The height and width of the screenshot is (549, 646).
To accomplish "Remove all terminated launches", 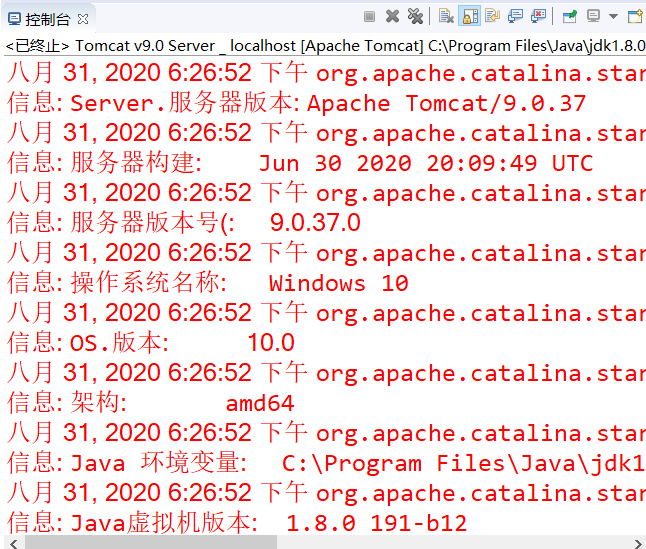I will 415,16.
